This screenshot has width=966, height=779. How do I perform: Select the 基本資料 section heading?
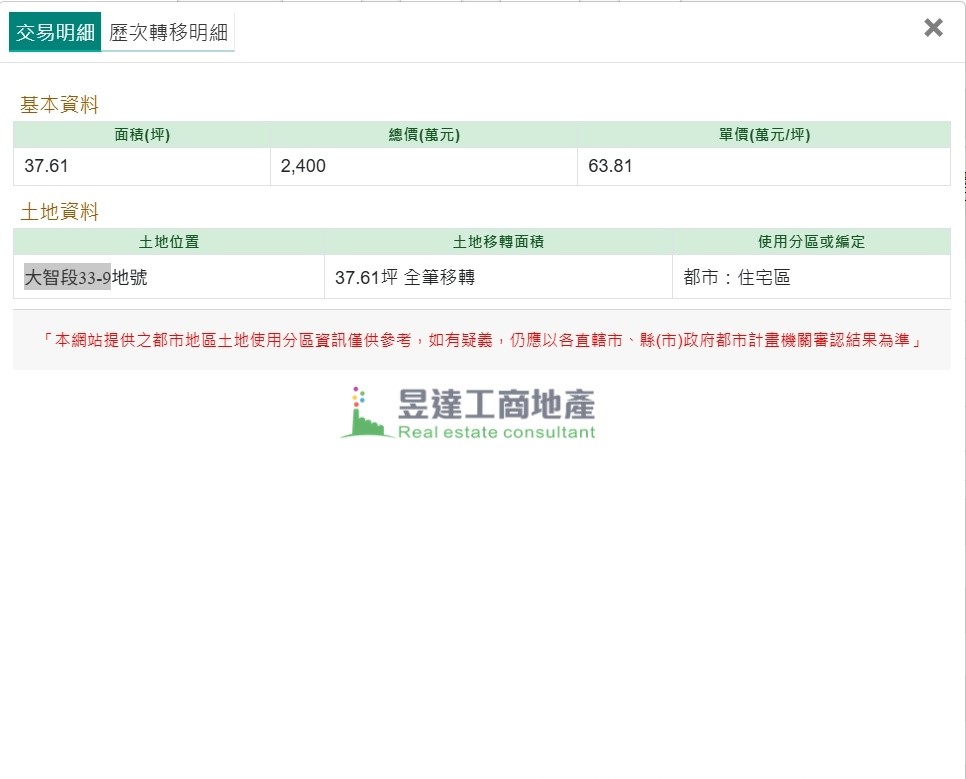(59, 105)
